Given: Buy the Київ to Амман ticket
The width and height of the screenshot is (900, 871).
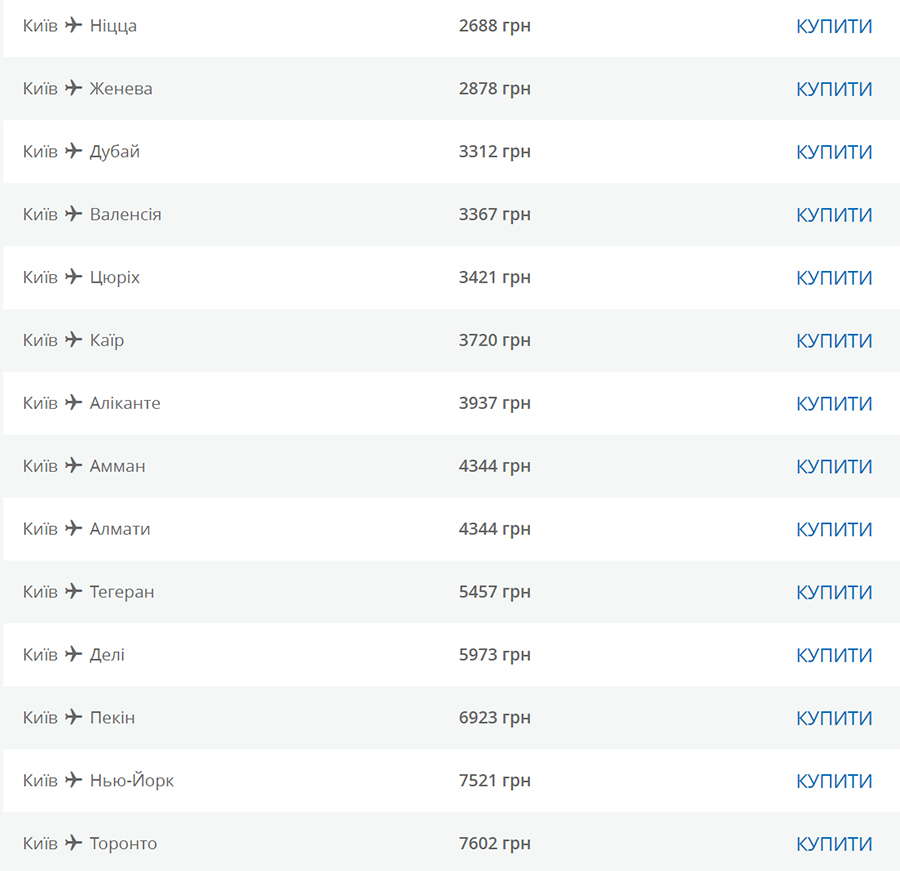Looking at the screenshot, I should point(834,467).
